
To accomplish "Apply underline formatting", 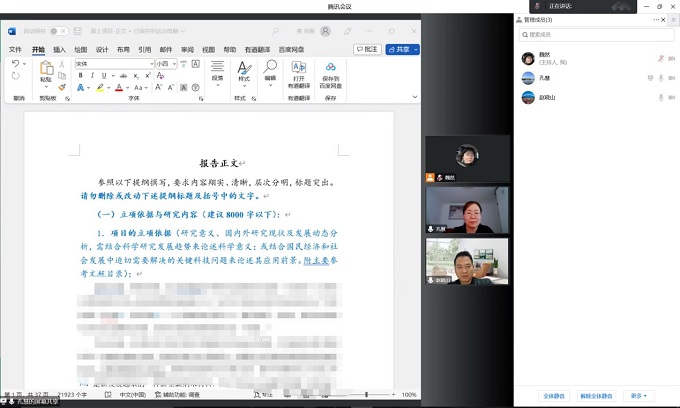I will tap(105, 75).
